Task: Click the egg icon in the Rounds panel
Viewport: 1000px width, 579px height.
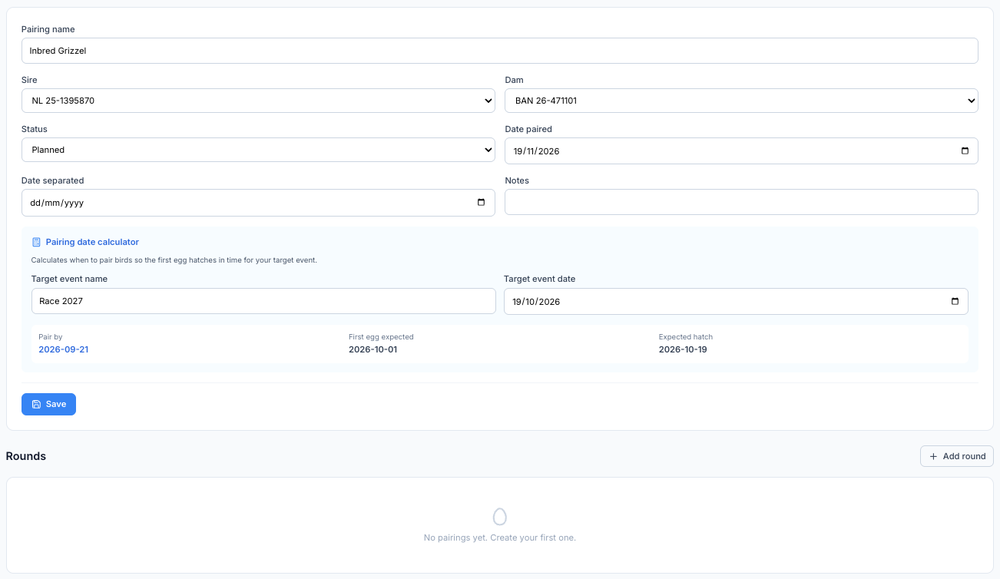Action: click(500, 517)
